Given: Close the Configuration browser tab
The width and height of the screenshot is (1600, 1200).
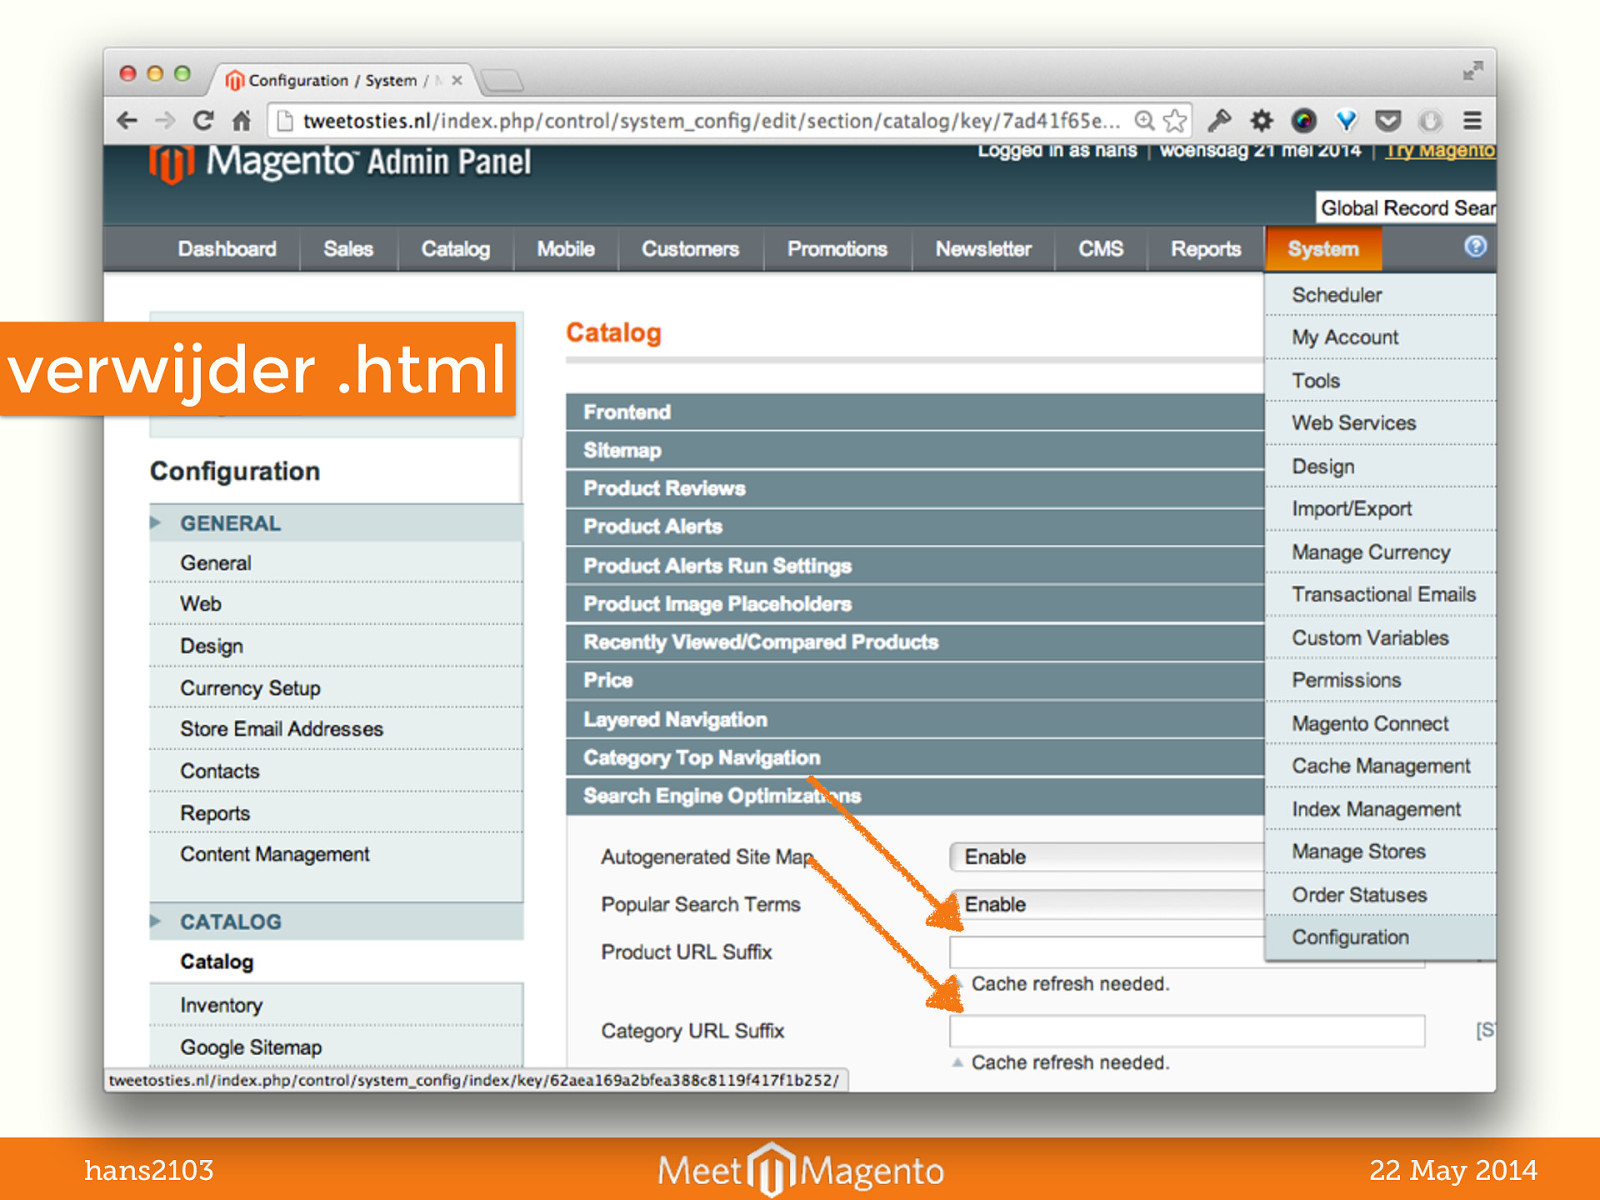Looking at the screenshot, I should pos(457,81).
